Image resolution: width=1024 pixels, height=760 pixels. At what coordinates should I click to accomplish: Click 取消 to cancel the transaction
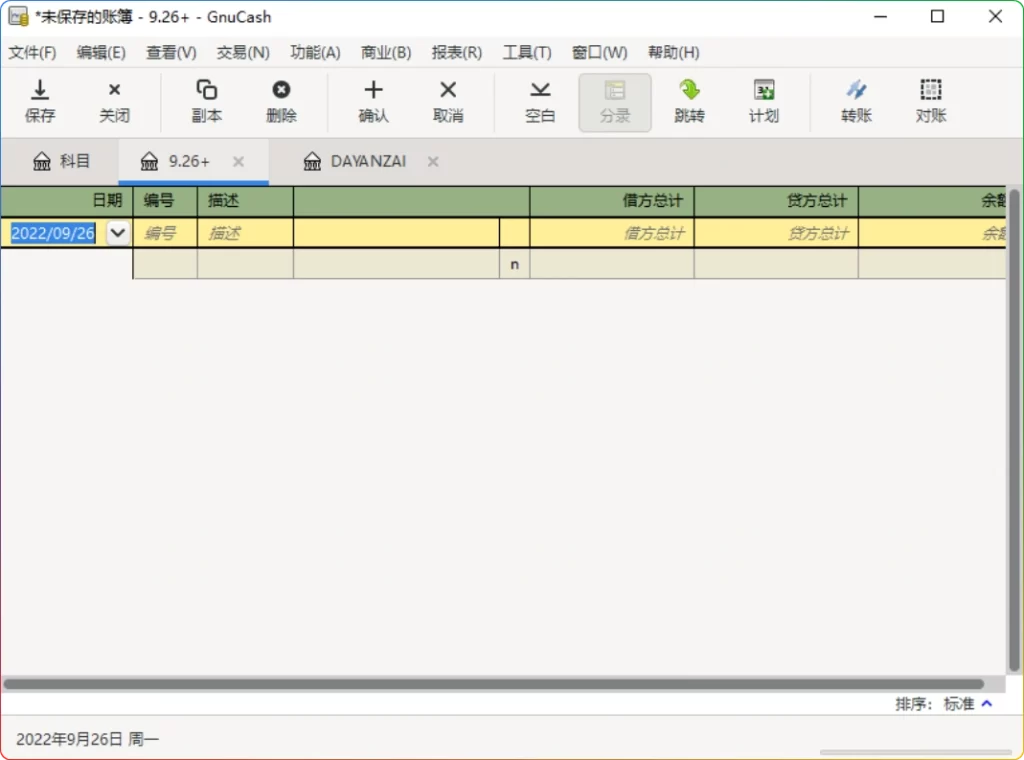pos(447,100)
